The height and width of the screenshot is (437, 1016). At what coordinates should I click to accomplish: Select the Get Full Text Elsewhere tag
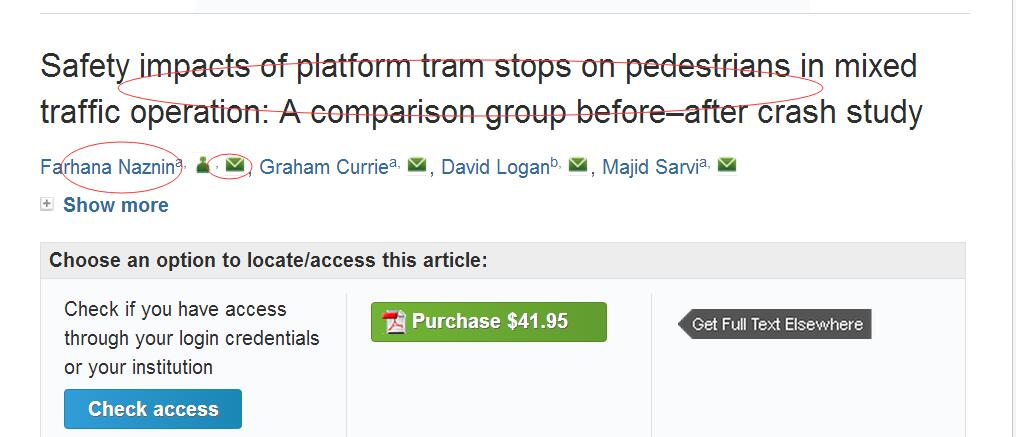coord(775,324)
